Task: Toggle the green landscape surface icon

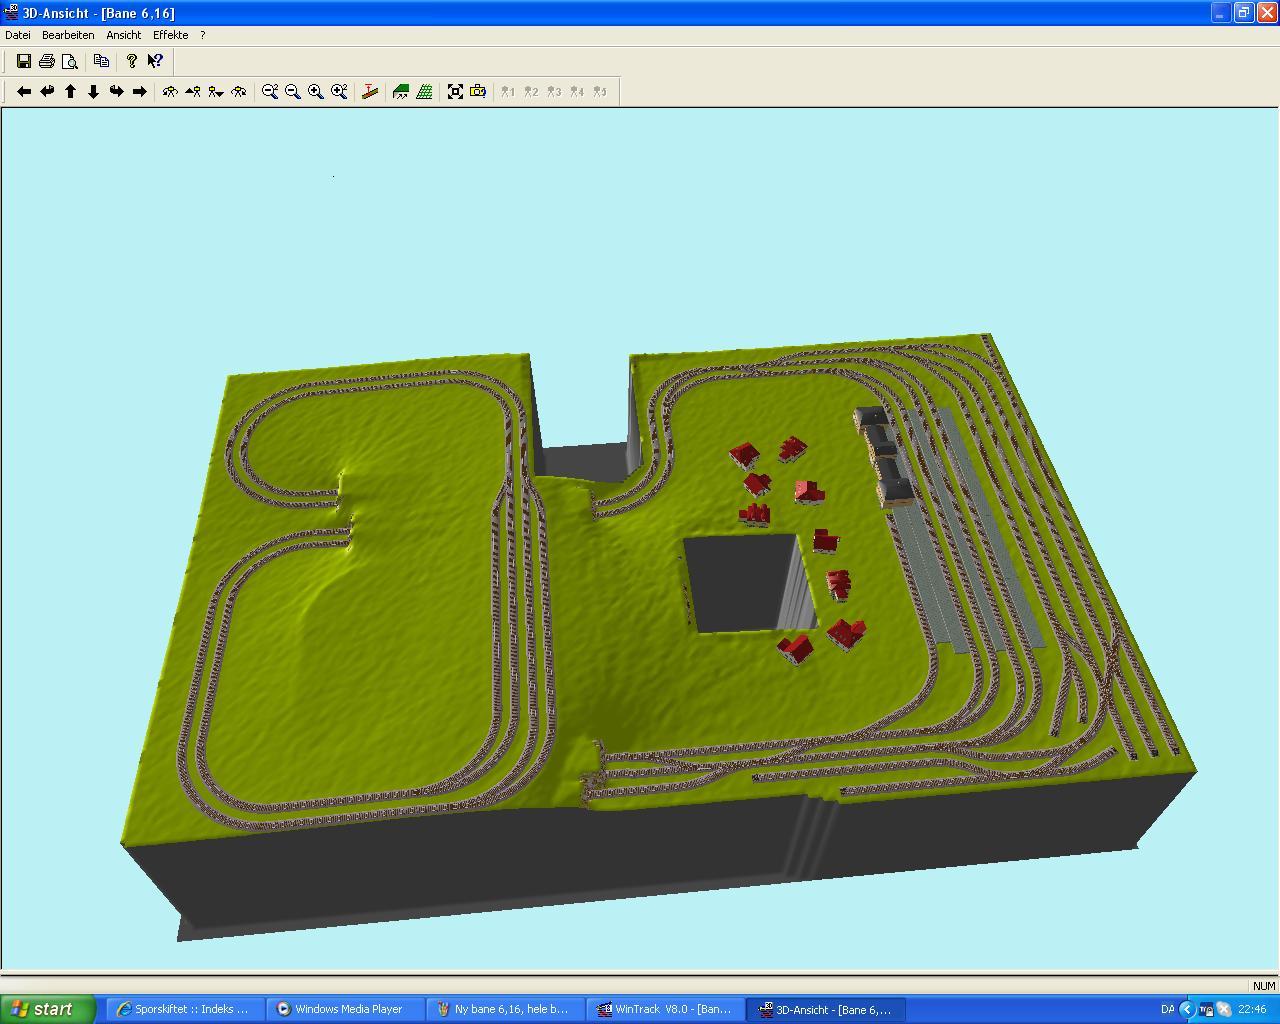Action: [x=401, y=91]
